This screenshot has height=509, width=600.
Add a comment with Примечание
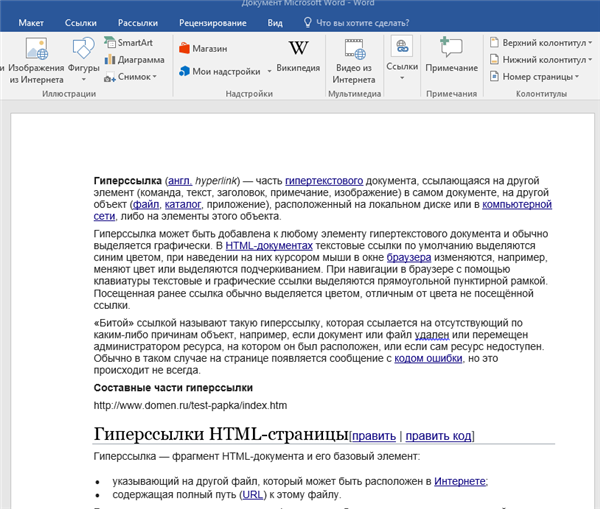point(452,55)
